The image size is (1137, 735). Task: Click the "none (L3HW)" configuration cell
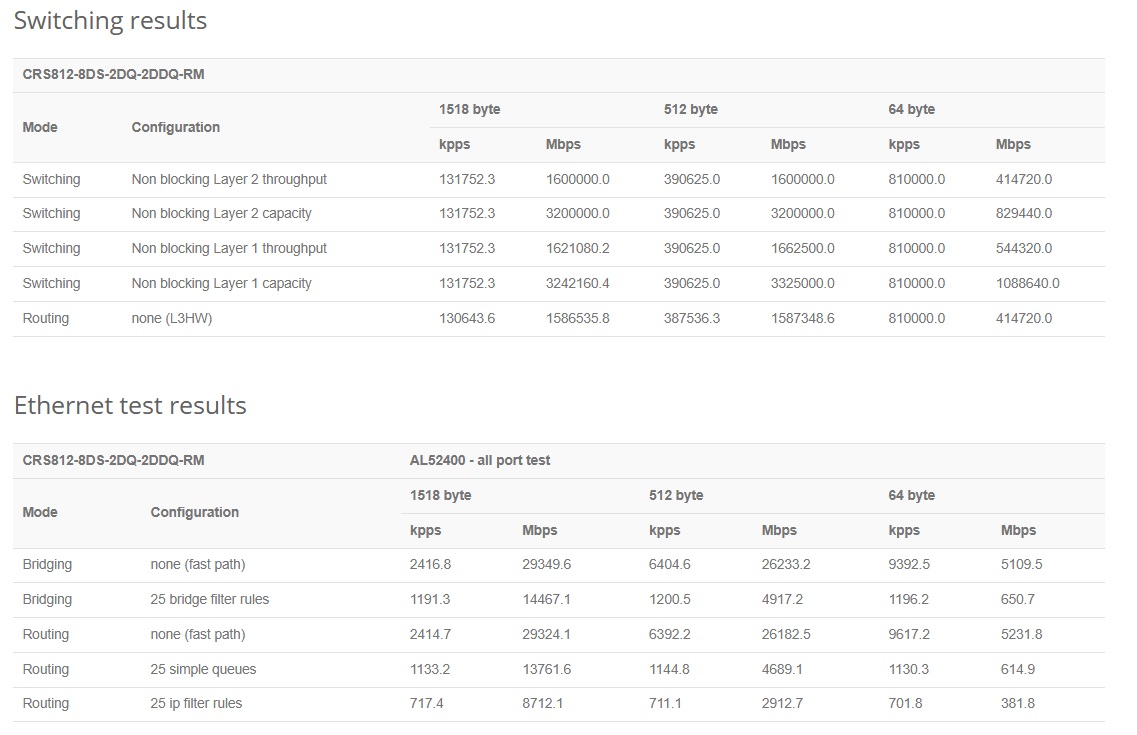point(171,318)
